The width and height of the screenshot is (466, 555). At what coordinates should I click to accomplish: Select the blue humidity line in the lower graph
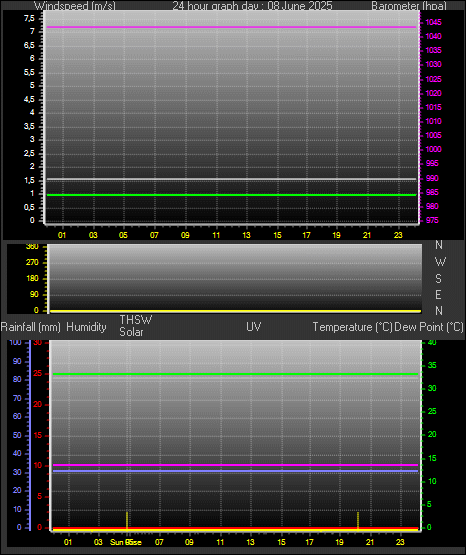[235, 471]
